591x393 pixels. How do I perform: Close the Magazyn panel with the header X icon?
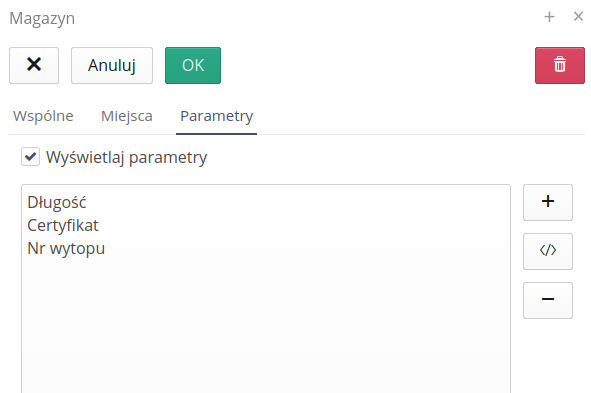[x=578, y=17]
